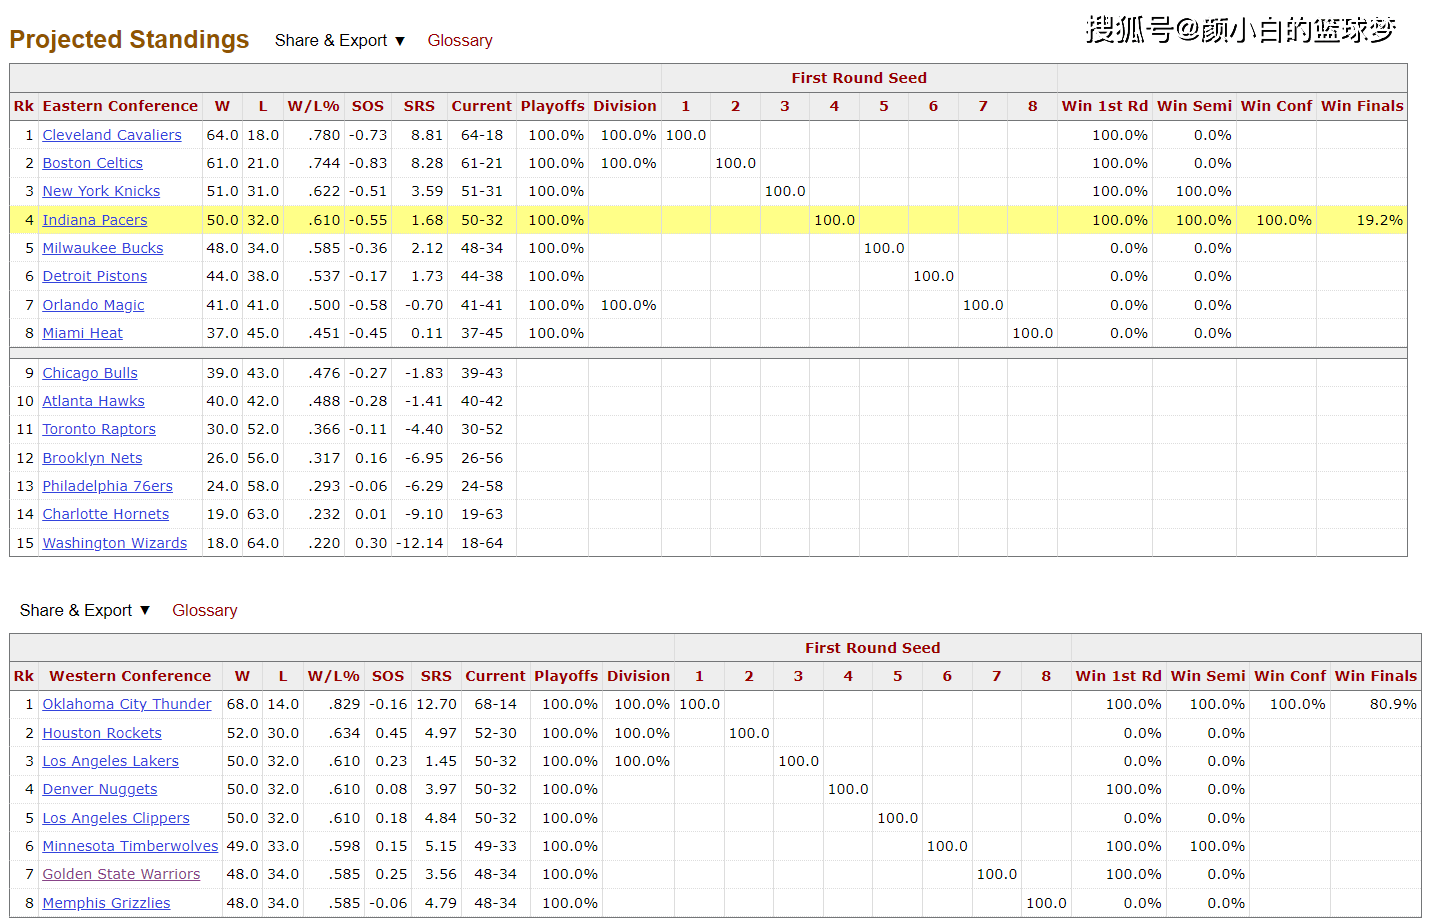Select the Indiana Pacers link
The width and height of the screenshot is (1430, 918).
point(94,220)
